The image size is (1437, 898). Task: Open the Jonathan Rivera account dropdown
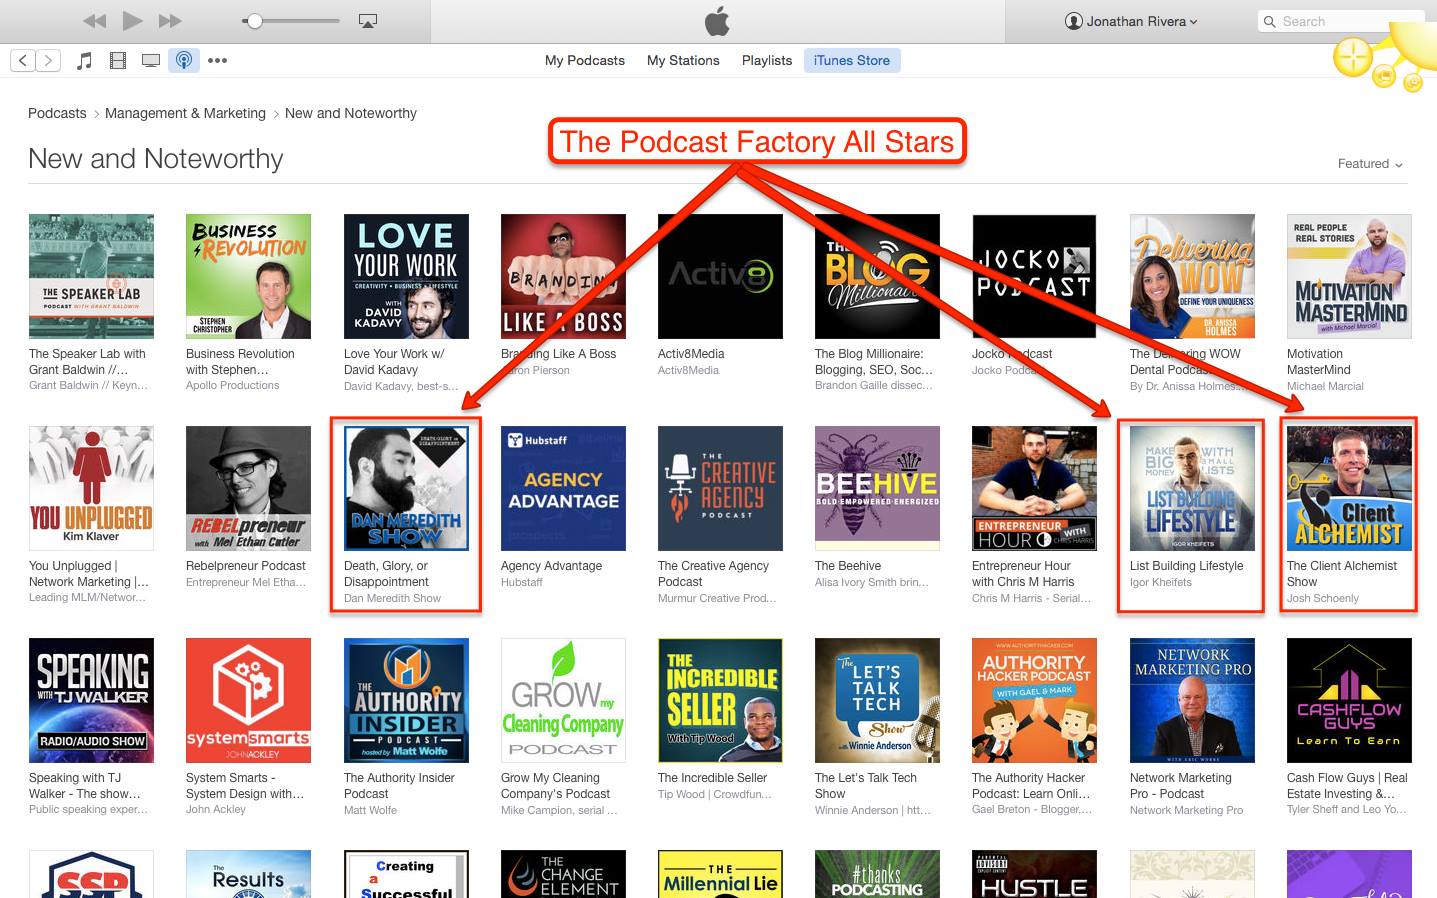pos(1131,21)
